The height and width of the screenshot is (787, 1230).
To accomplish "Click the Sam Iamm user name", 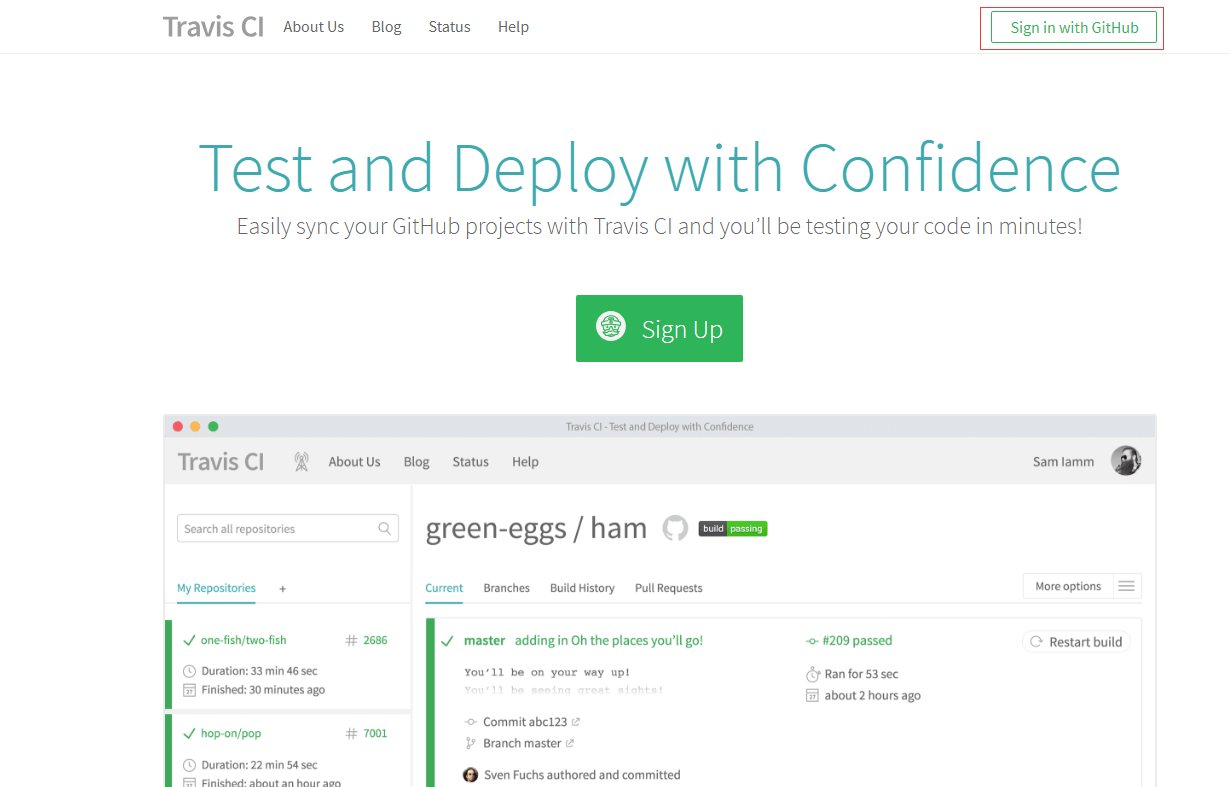I will pyautogui.click(x=1063, y=462).
